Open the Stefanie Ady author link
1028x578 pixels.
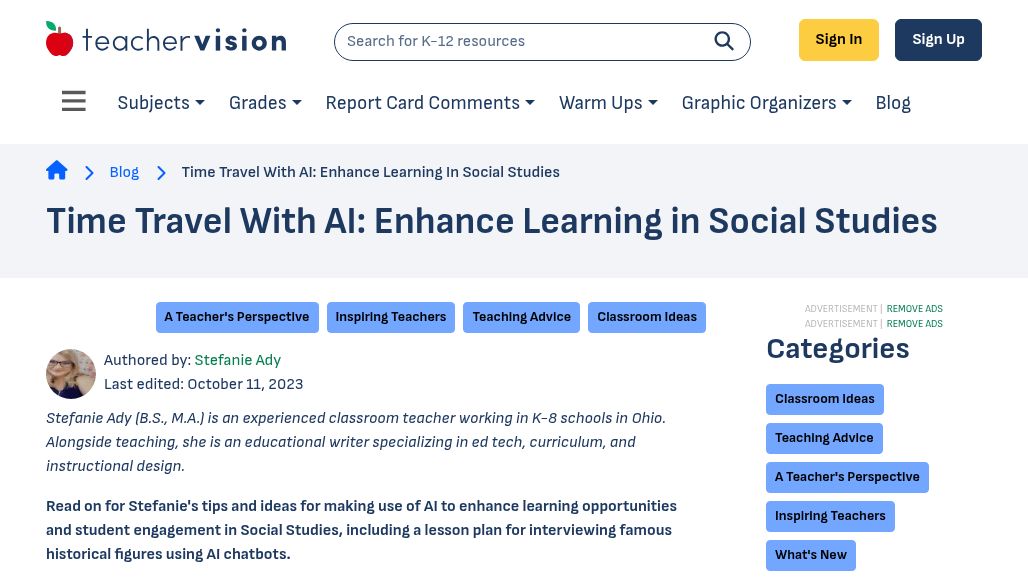pos(237,360)
